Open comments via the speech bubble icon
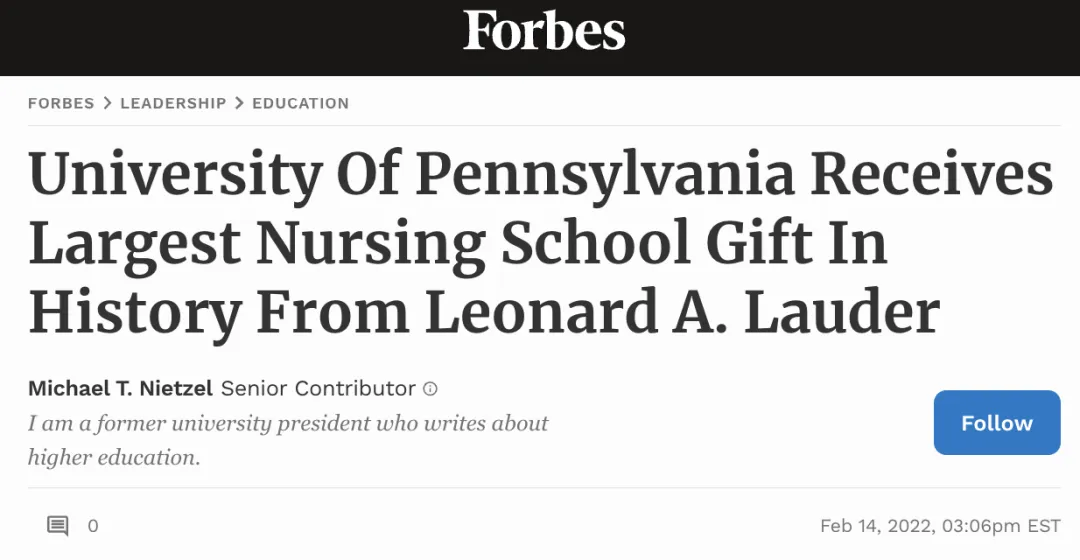This screenshot has height=560, width=1080. tap(58, 525)
